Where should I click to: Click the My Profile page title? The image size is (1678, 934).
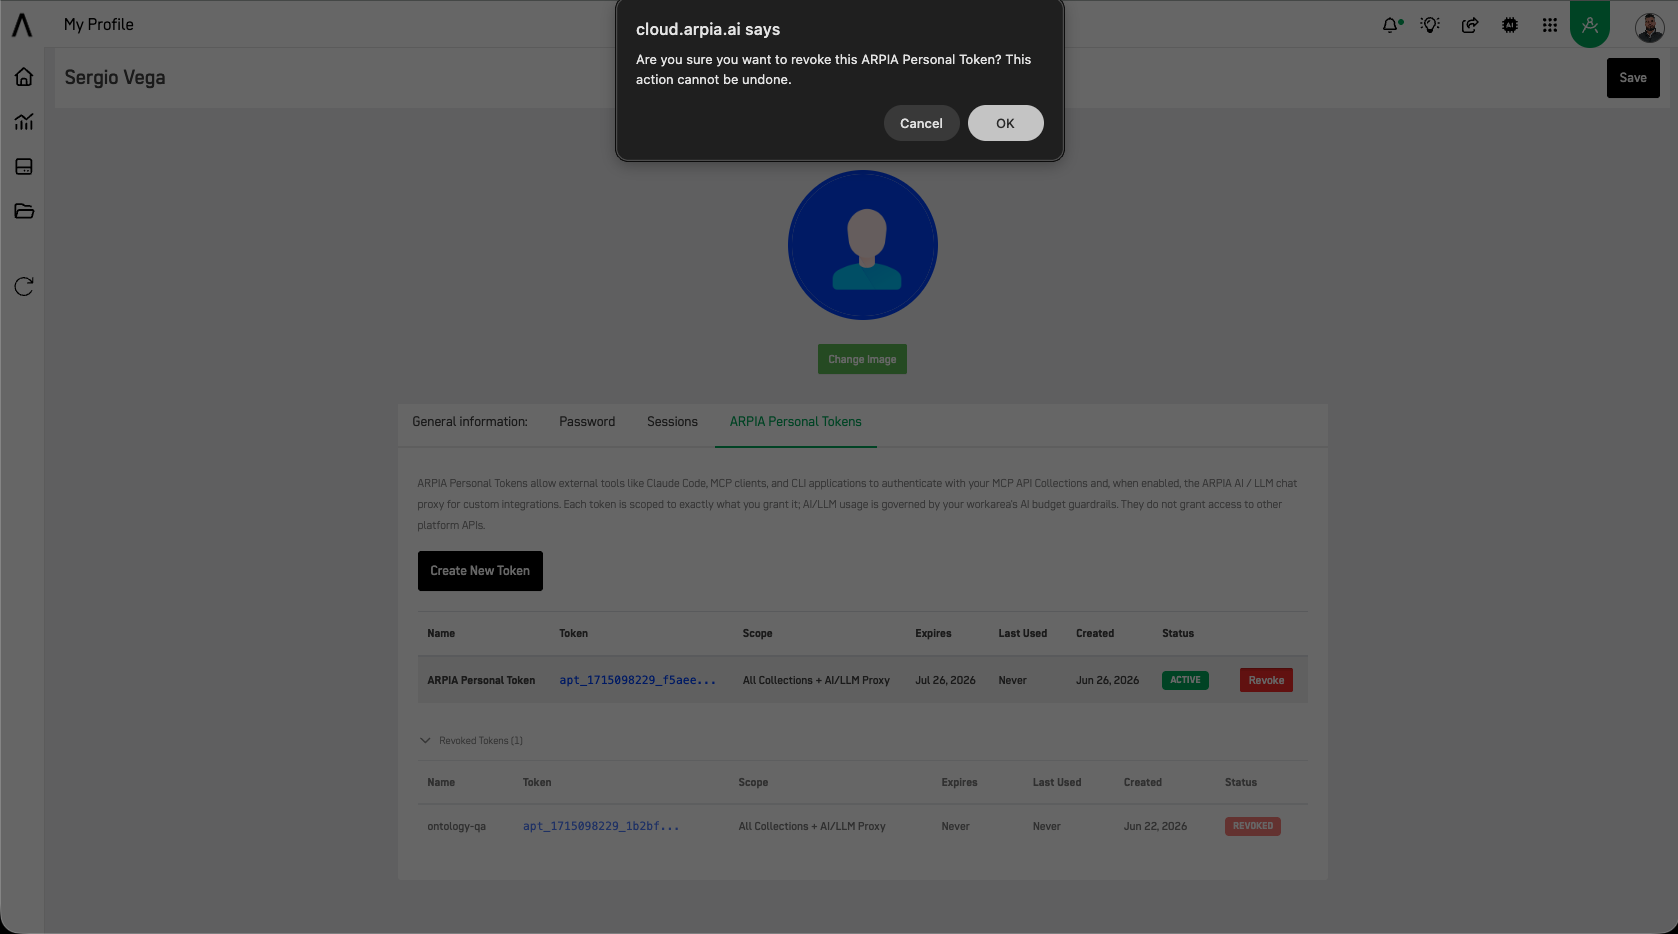[x=99, y=25]
